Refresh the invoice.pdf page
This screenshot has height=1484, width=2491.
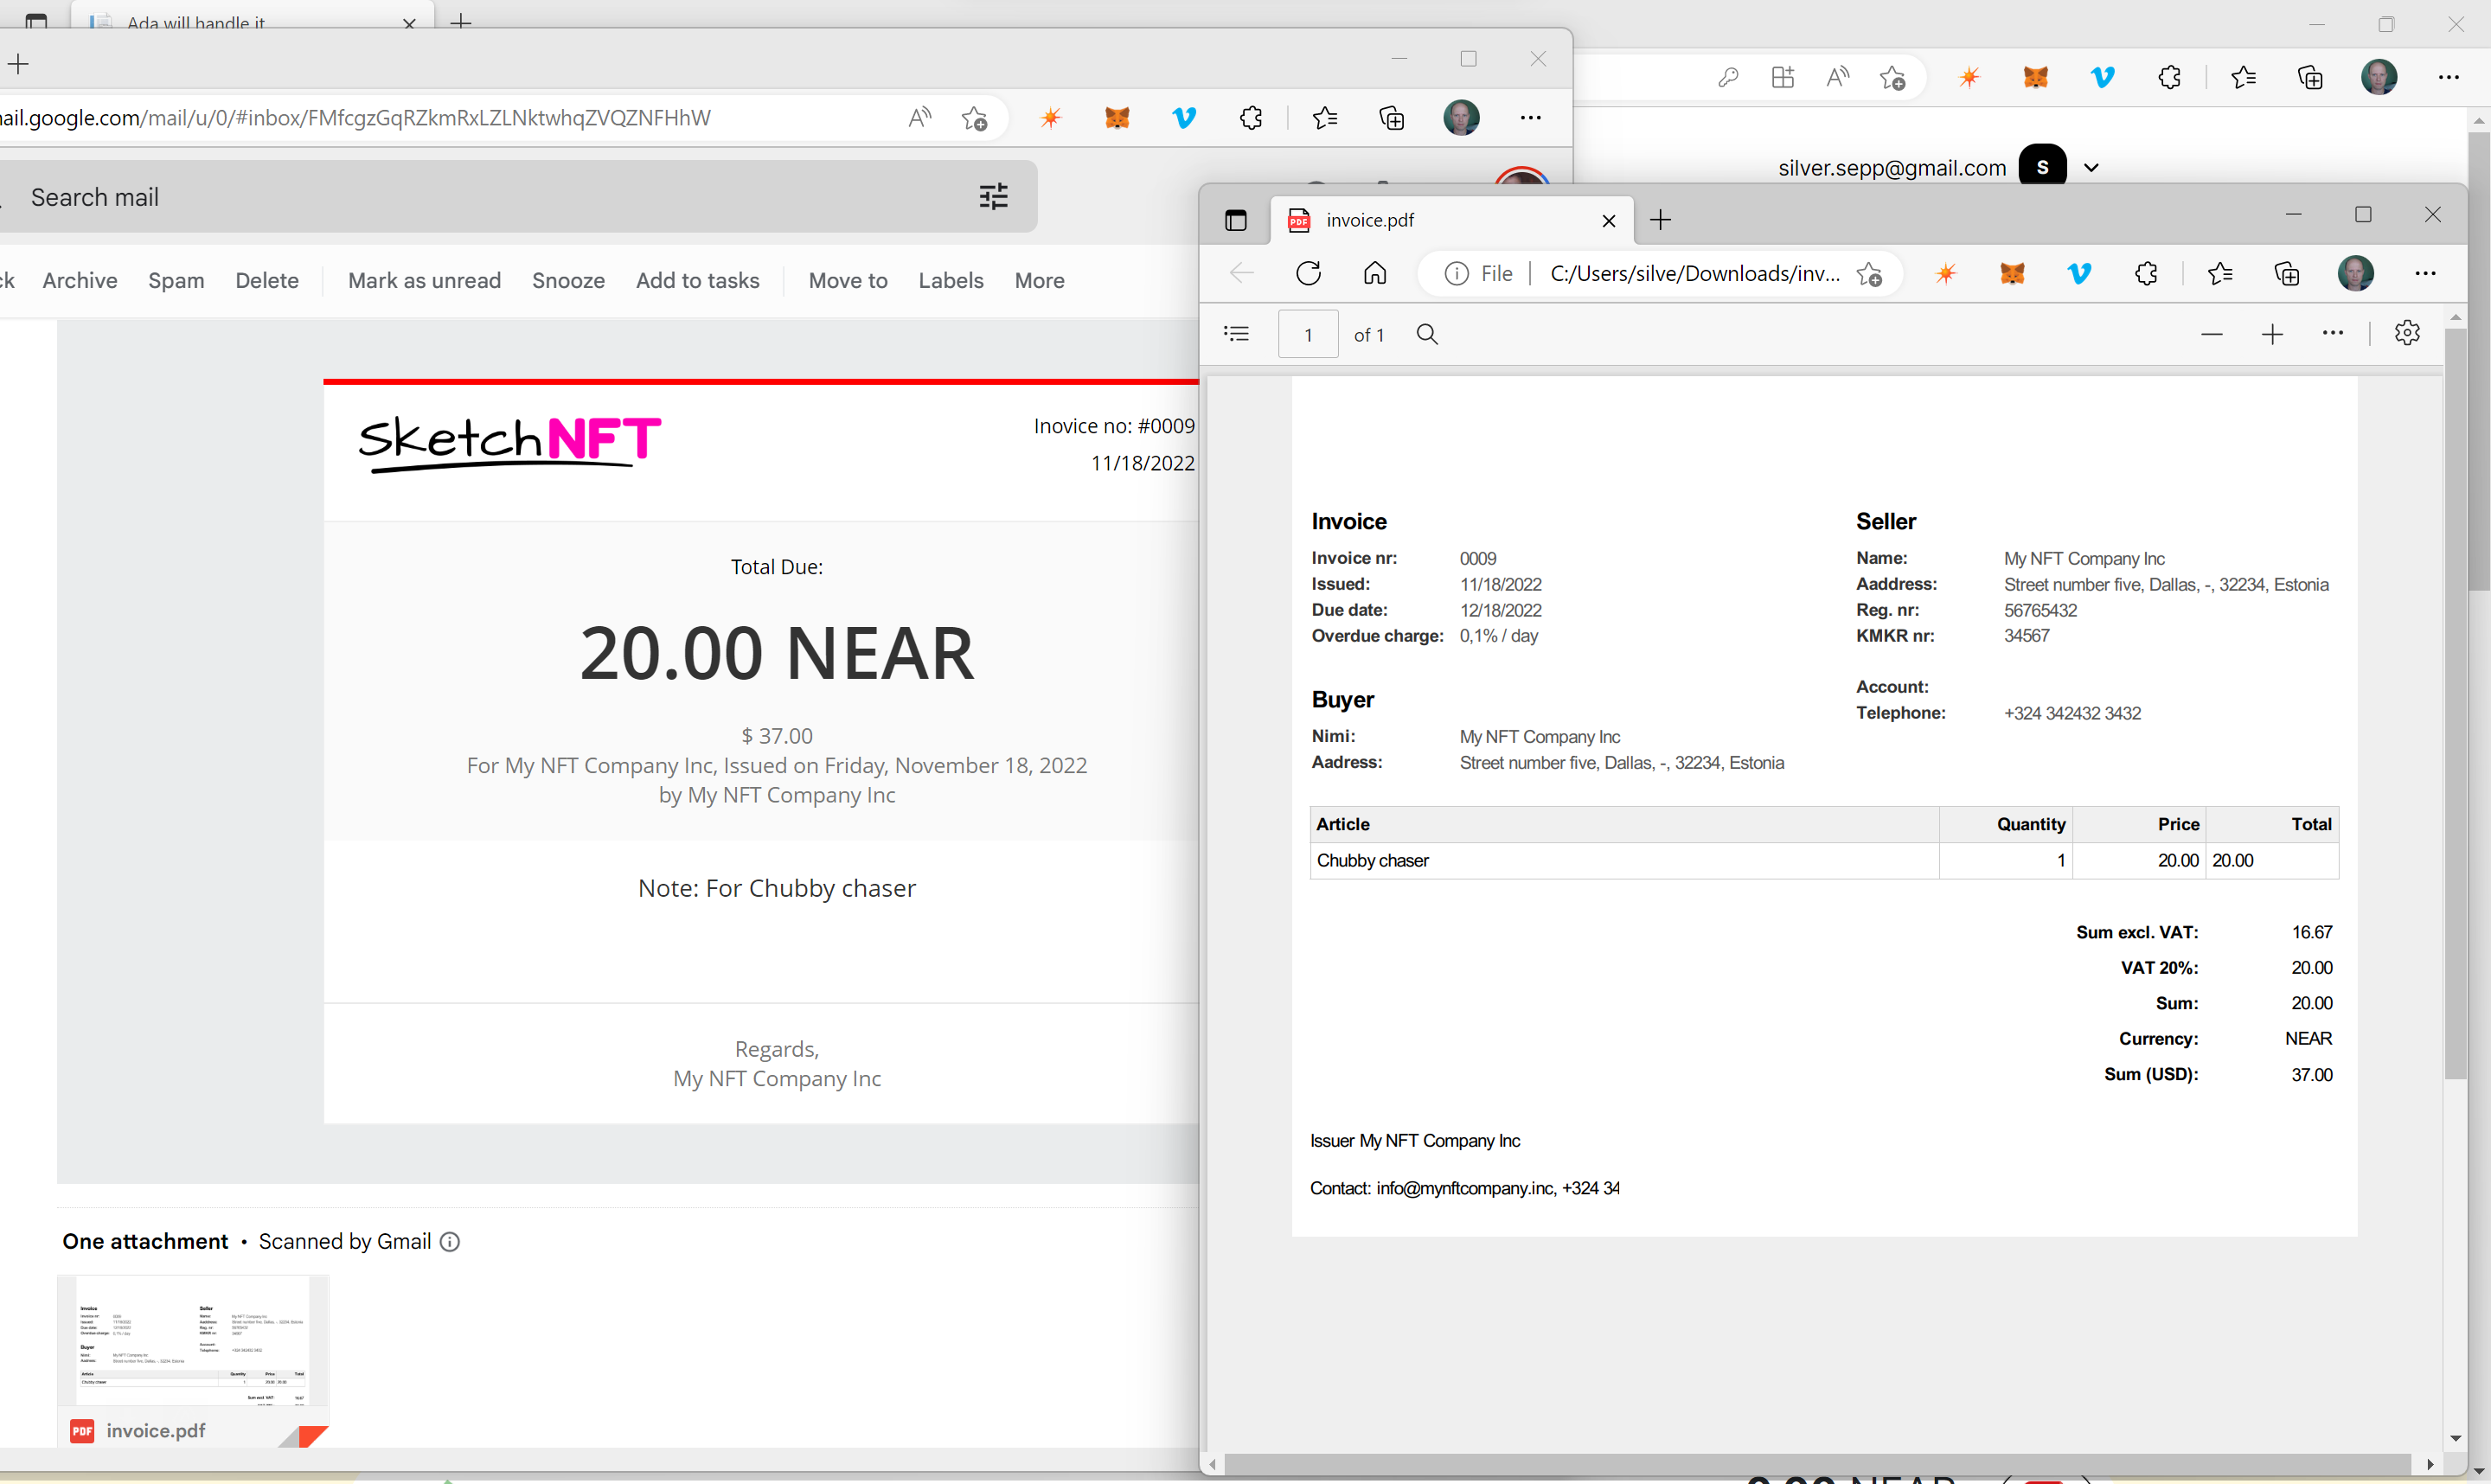point(1308,273)
